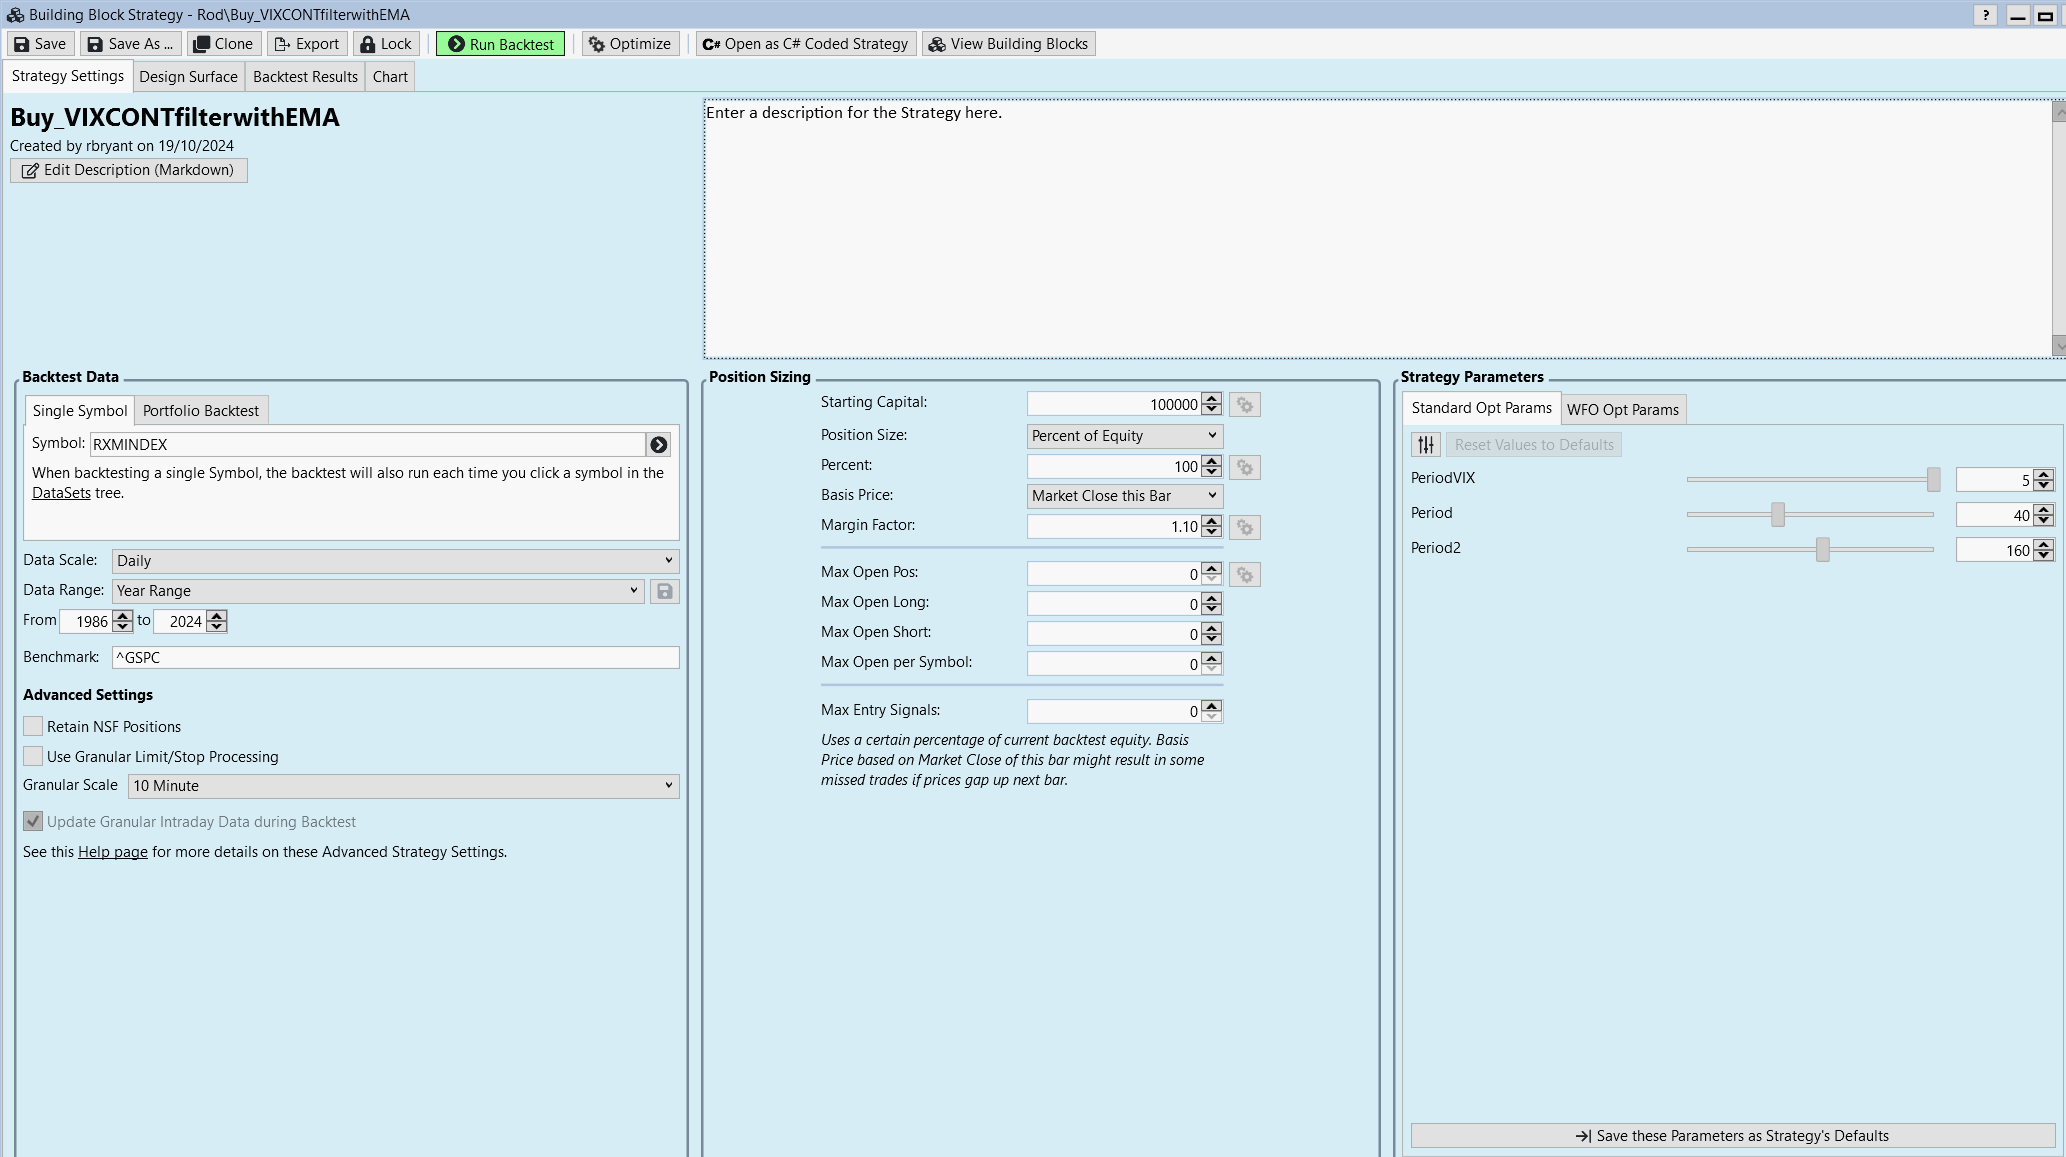This screenshot has height=1157, width=2066.
Task: Uncheck Update Granular Intraday Data checkbox
Action: click(x=33, y=822)
